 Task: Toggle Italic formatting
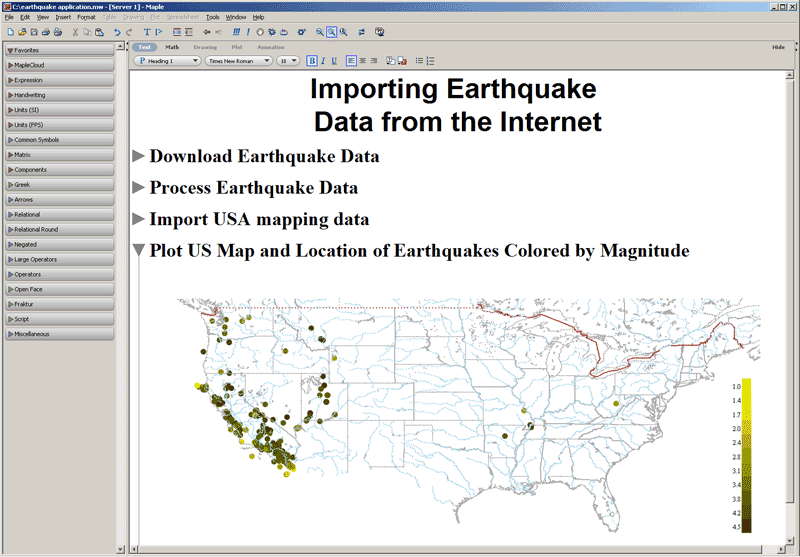coord(322,61)
